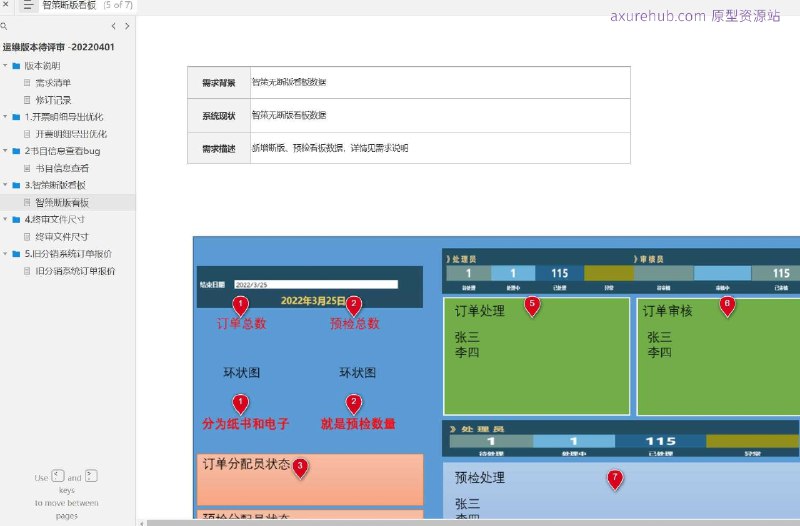Click the red pin number 7 marker
800x526 pixels.
(x=615, y=479)
